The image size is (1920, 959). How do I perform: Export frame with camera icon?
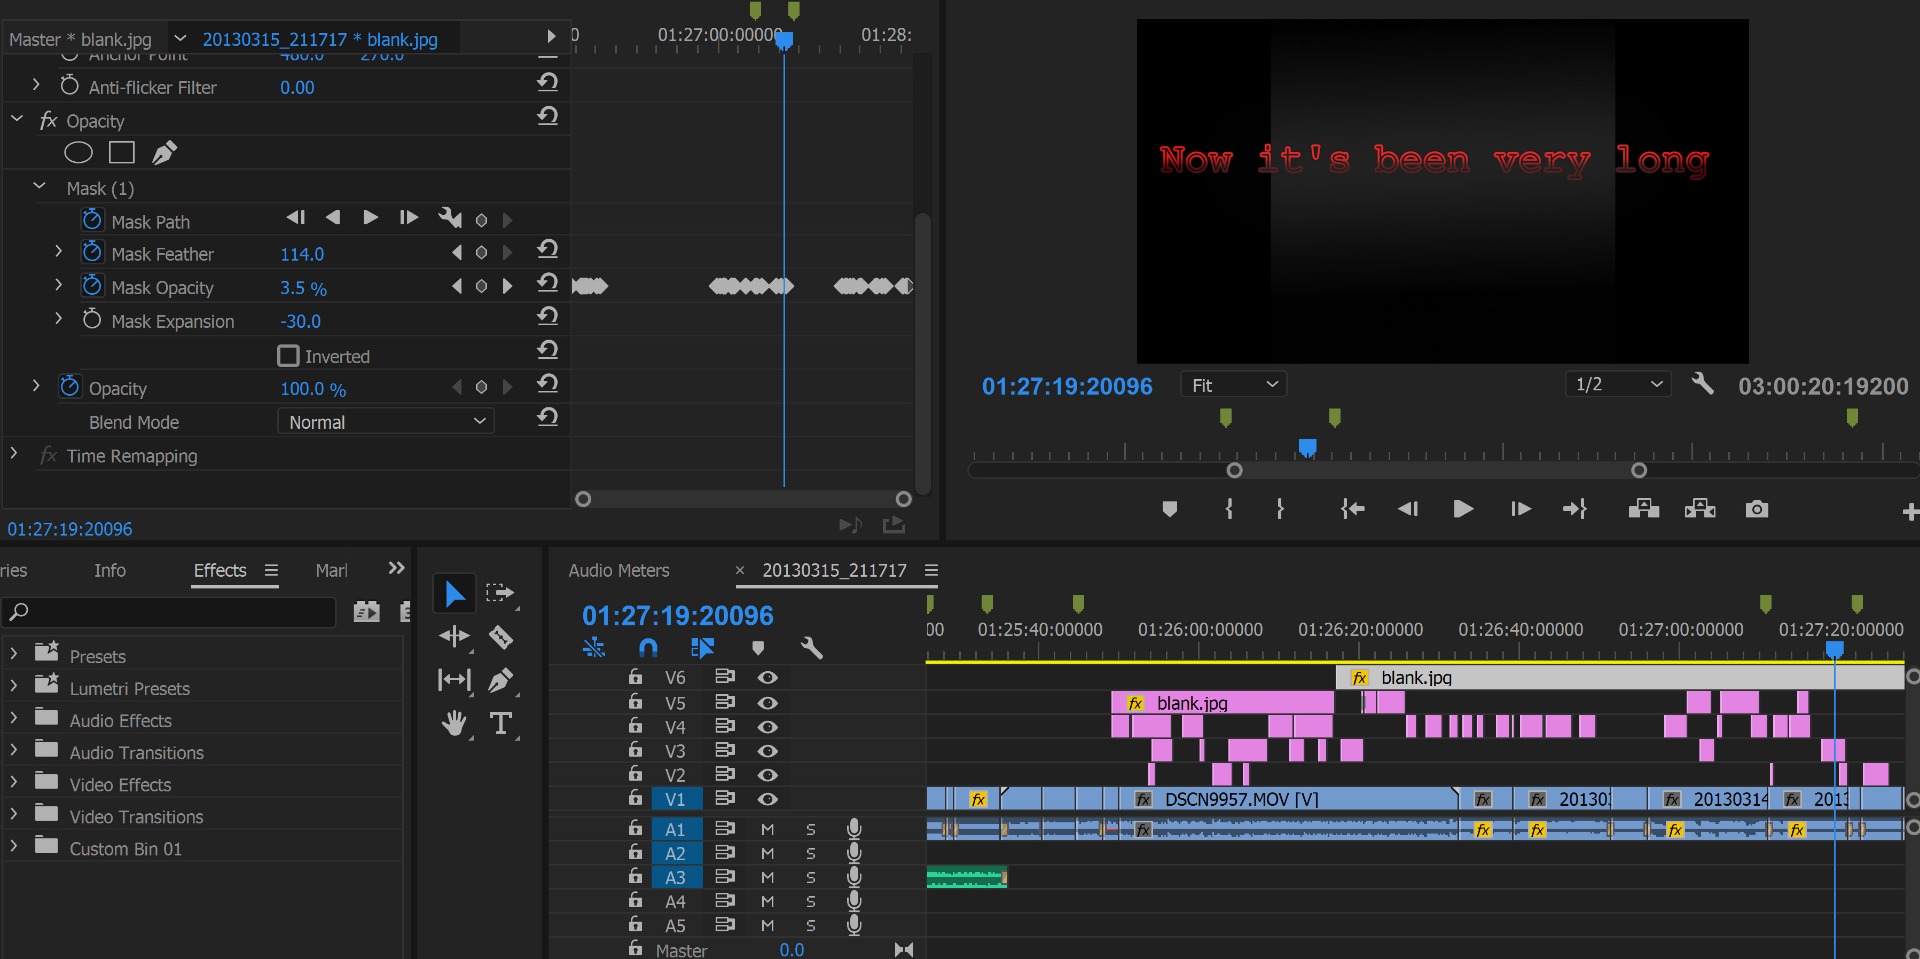pyautogui.click(x=1757, y=510)
